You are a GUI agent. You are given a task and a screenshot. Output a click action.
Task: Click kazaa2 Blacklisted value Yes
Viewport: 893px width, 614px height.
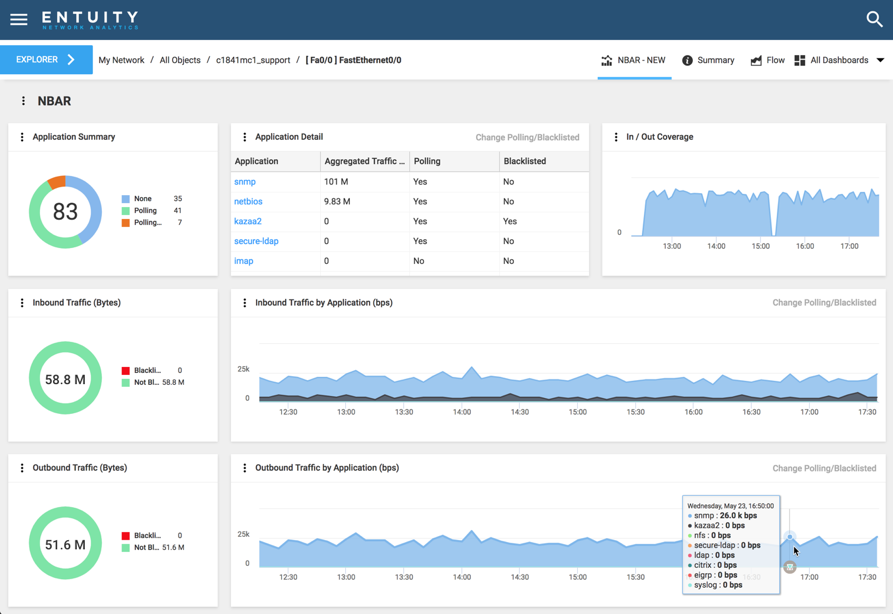[510, 221]
